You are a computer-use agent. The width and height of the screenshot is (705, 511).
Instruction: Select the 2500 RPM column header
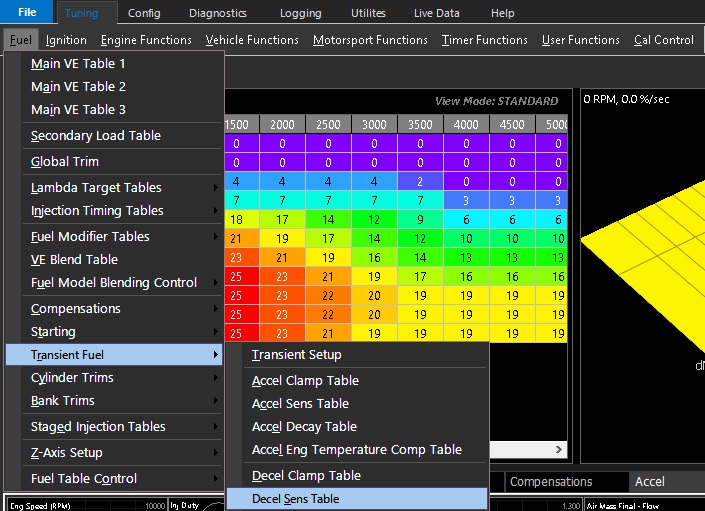(328, 124)
